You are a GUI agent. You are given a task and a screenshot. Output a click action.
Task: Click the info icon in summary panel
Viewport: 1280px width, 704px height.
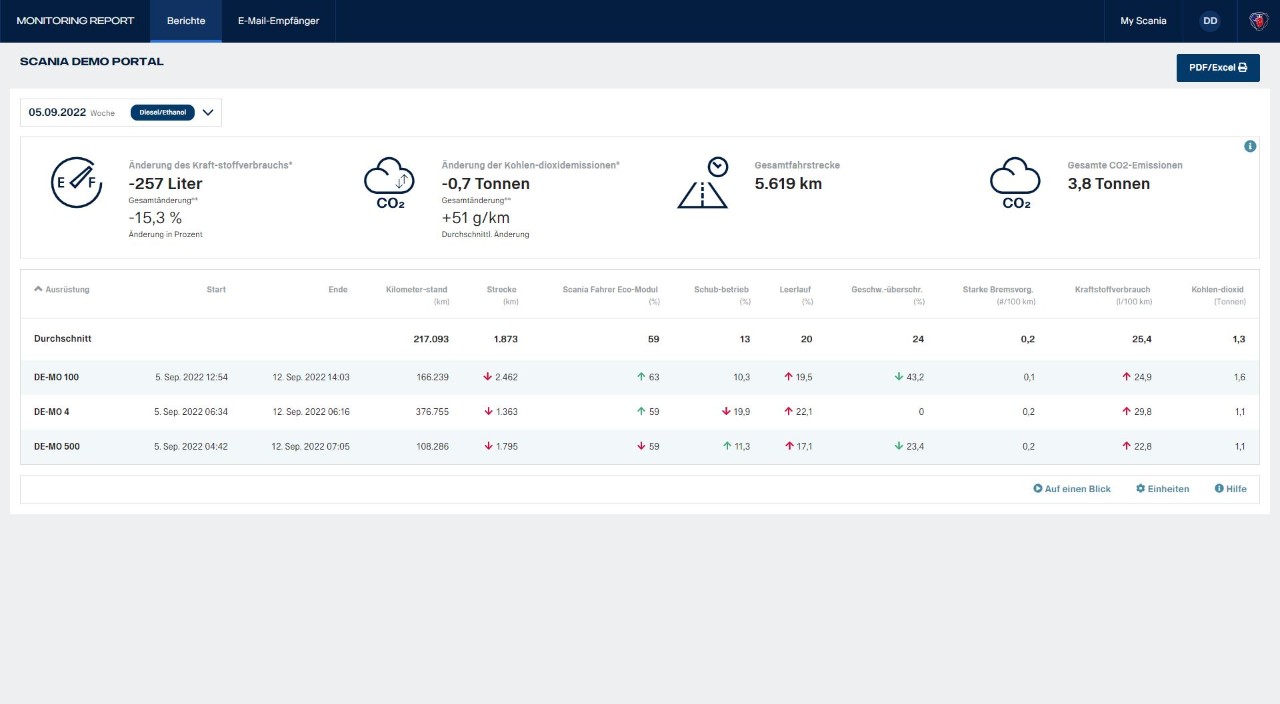click(1250, 146)
